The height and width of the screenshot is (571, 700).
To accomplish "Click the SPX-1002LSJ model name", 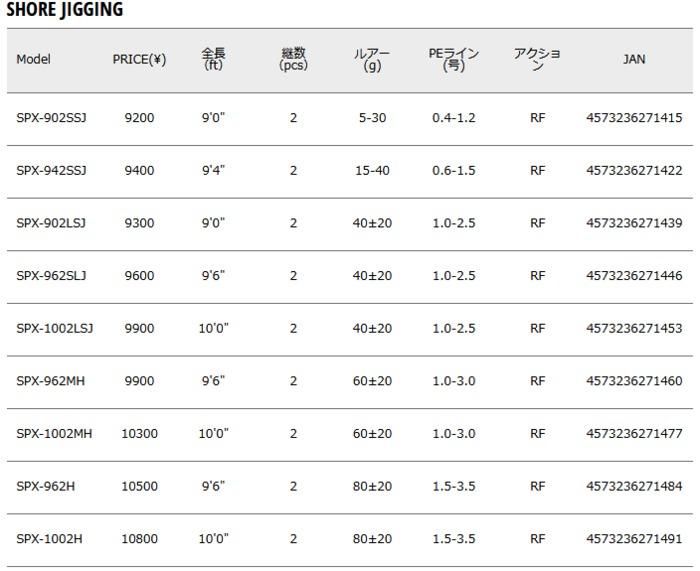I will click(54, 328).
